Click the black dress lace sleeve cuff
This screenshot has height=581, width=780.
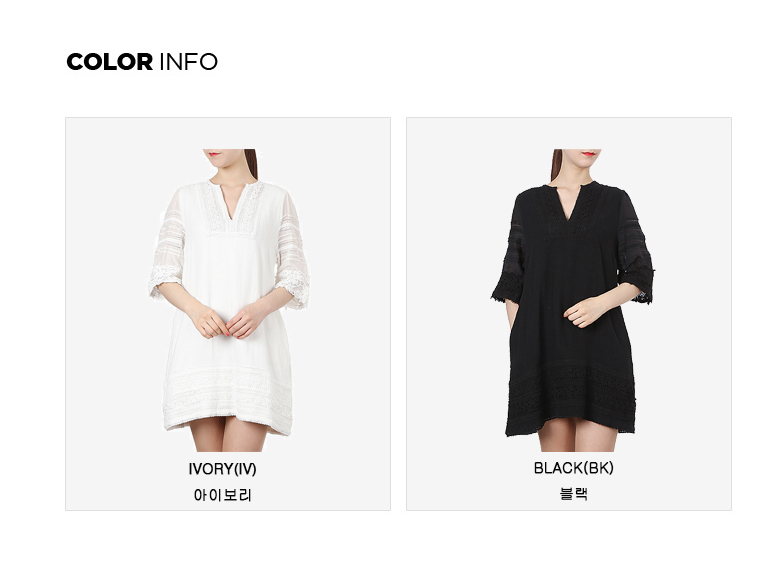tap(508, 289)
